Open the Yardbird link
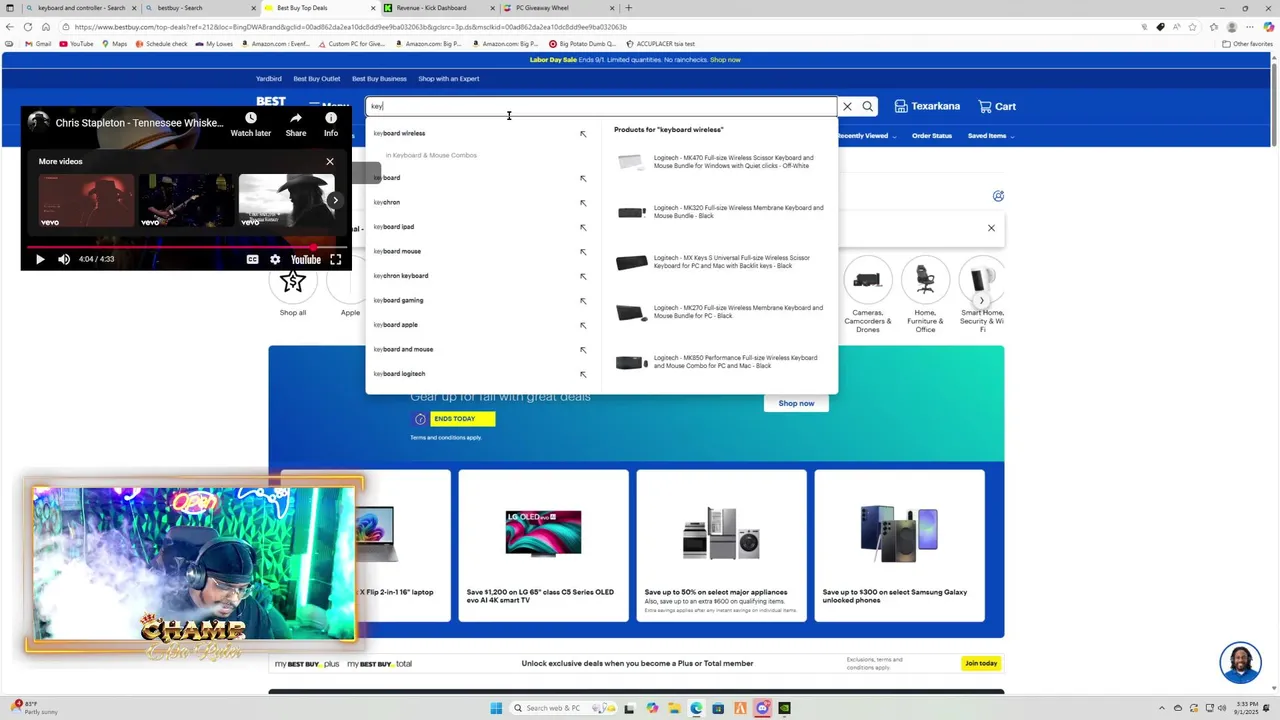This screenshot has width=1280, height=720. click(268, 79)
